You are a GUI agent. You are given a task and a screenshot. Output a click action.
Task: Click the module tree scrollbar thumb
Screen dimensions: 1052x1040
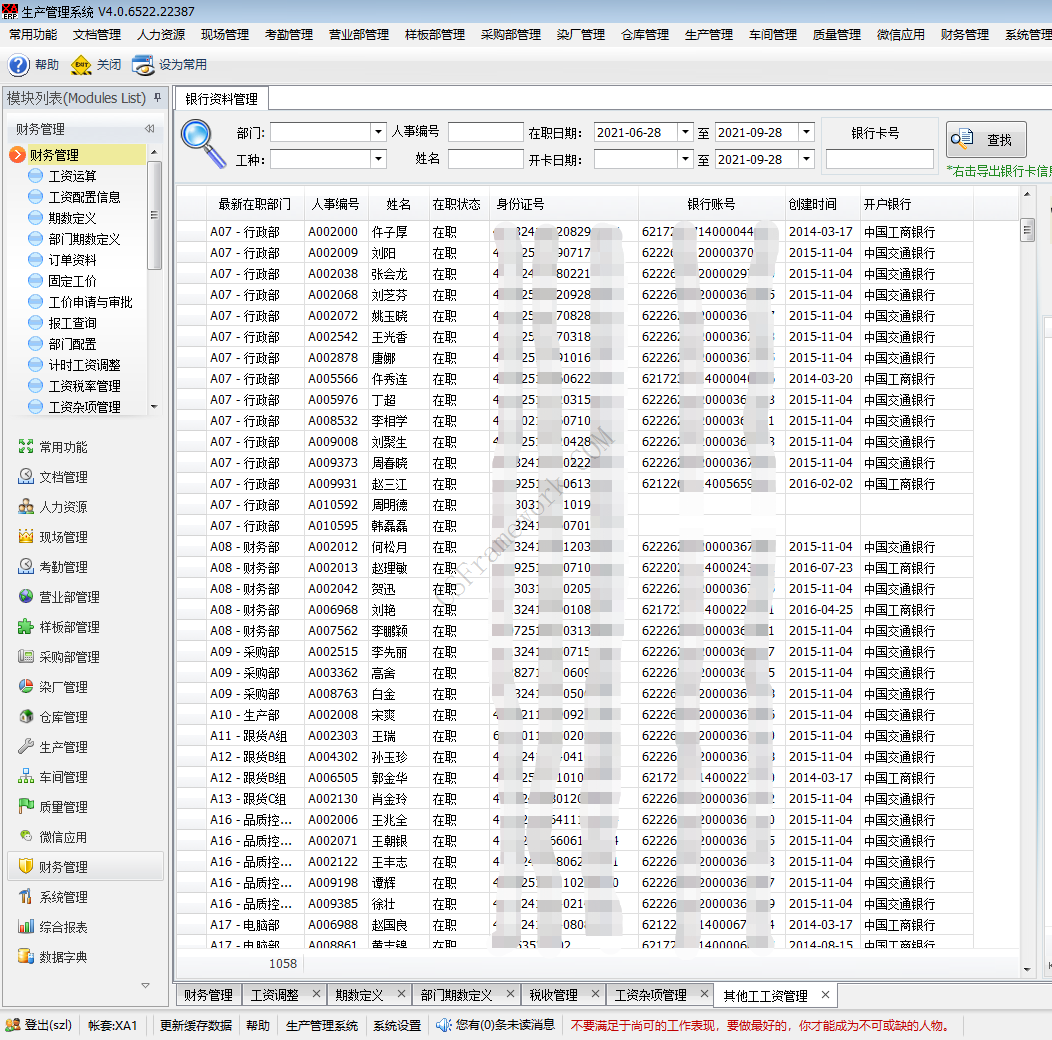[x=154, y=215]
